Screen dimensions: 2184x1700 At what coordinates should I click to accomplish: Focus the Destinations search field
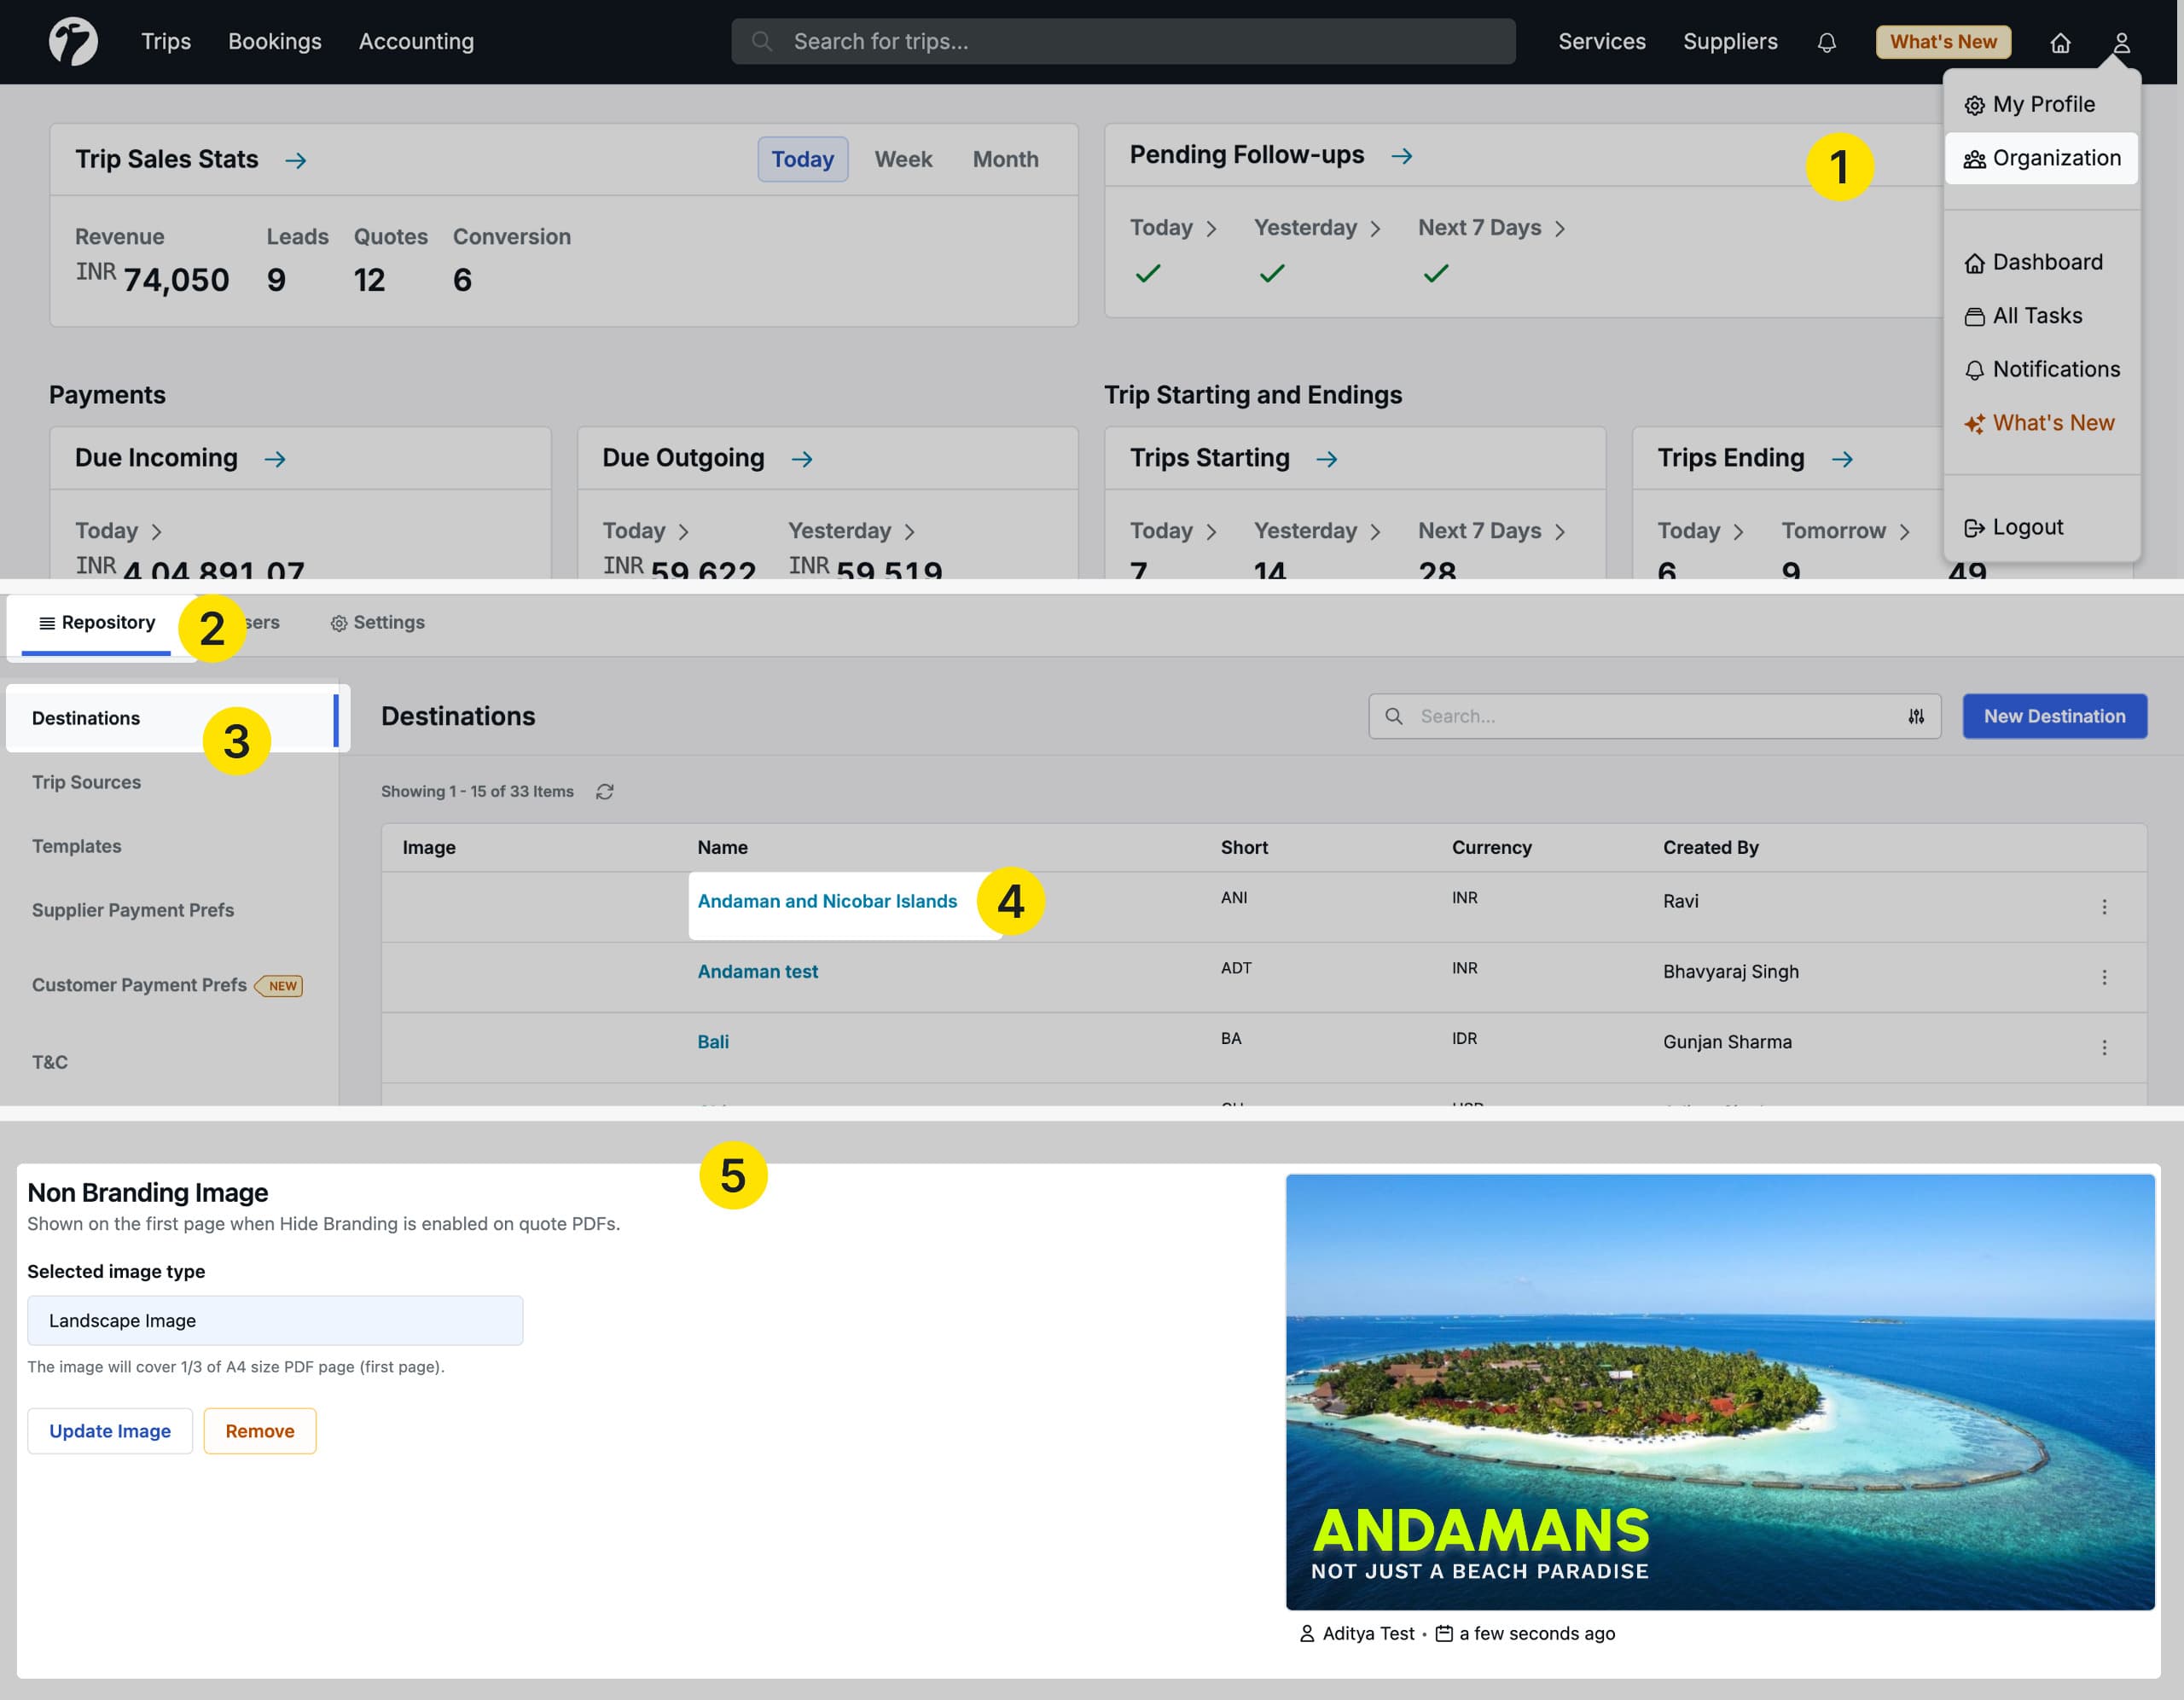tap(1654, 716)
